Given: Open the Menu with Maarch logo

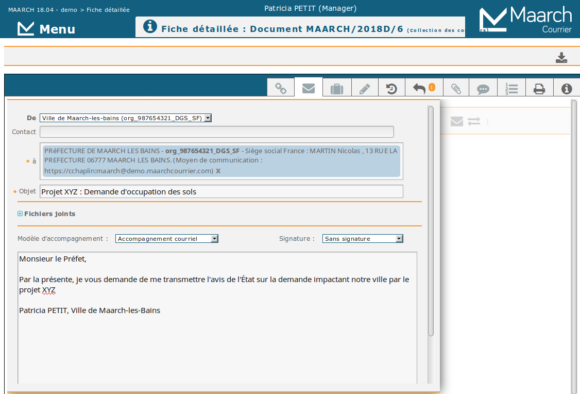Looking at the screenshot, I should [x=46, y=28].
